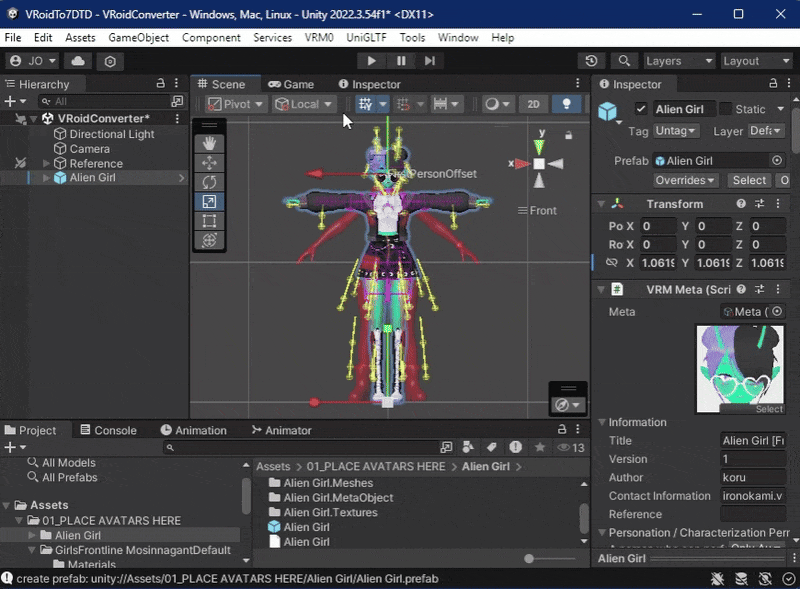Switch to the Console tab
This screenshot has width=800, height=589.
(109, 430)
